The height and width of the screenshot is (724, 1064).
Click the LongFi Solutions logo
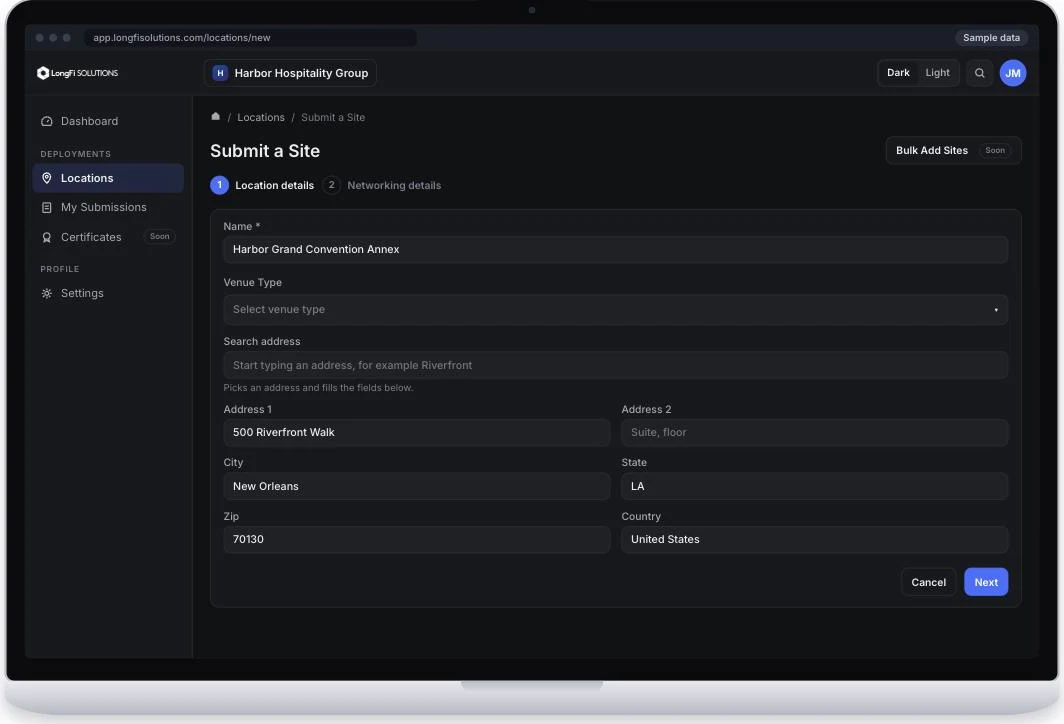coord(77,73)
